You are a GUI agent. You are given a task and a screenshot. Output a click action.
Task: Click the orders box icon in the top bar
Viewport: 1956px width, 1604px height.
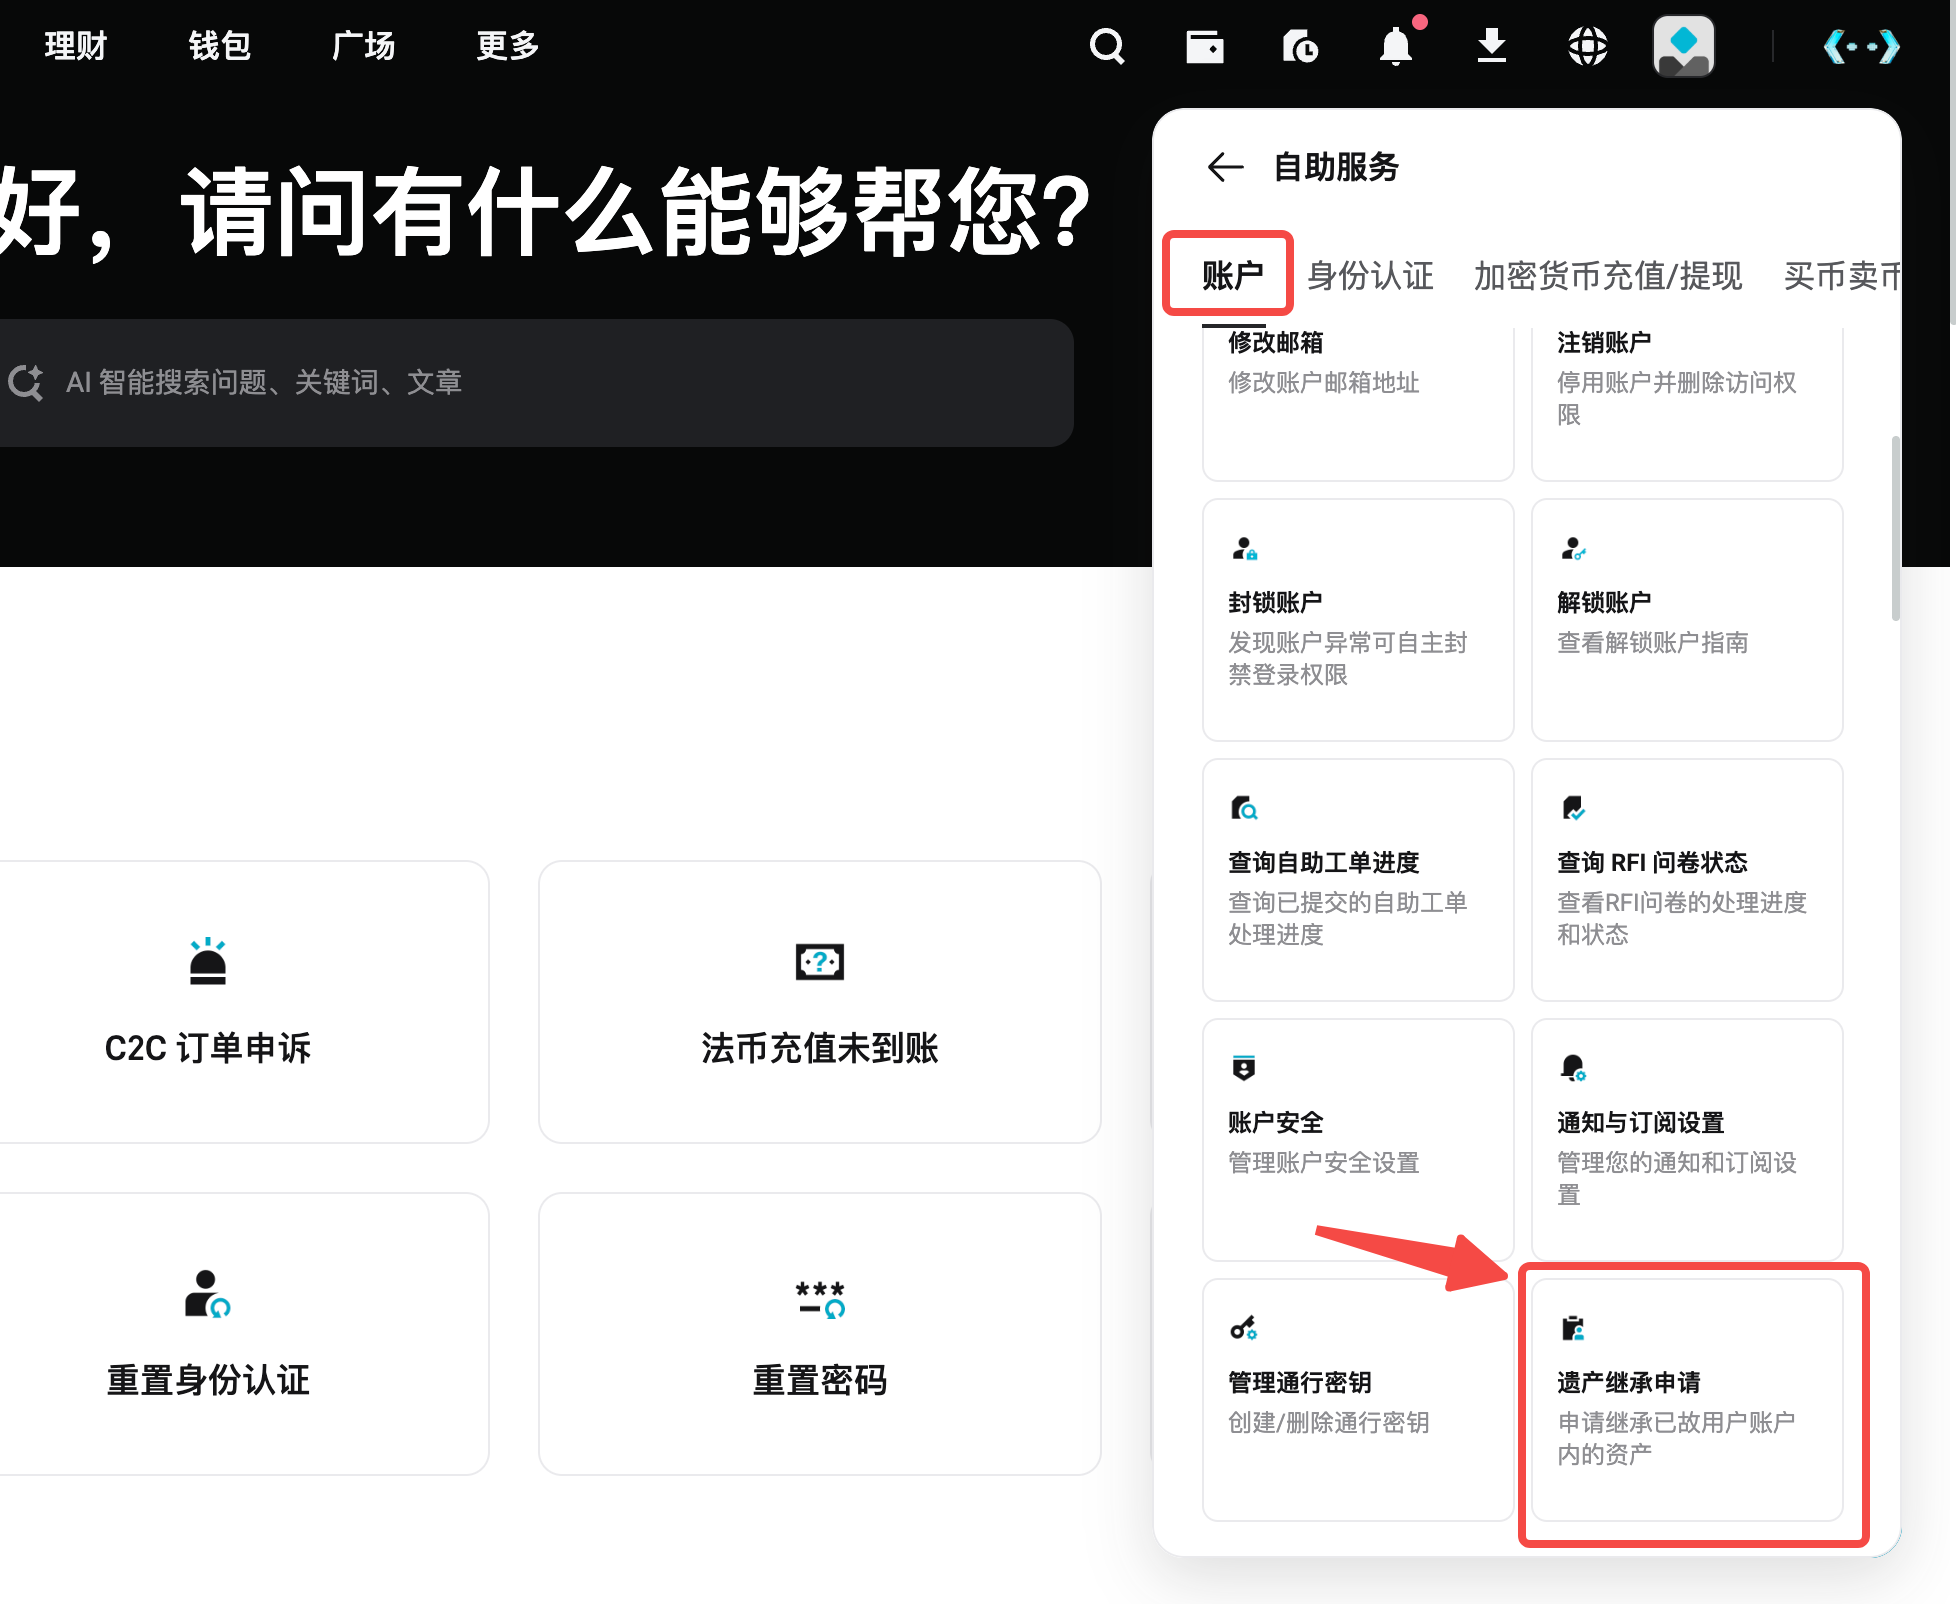1205,46
